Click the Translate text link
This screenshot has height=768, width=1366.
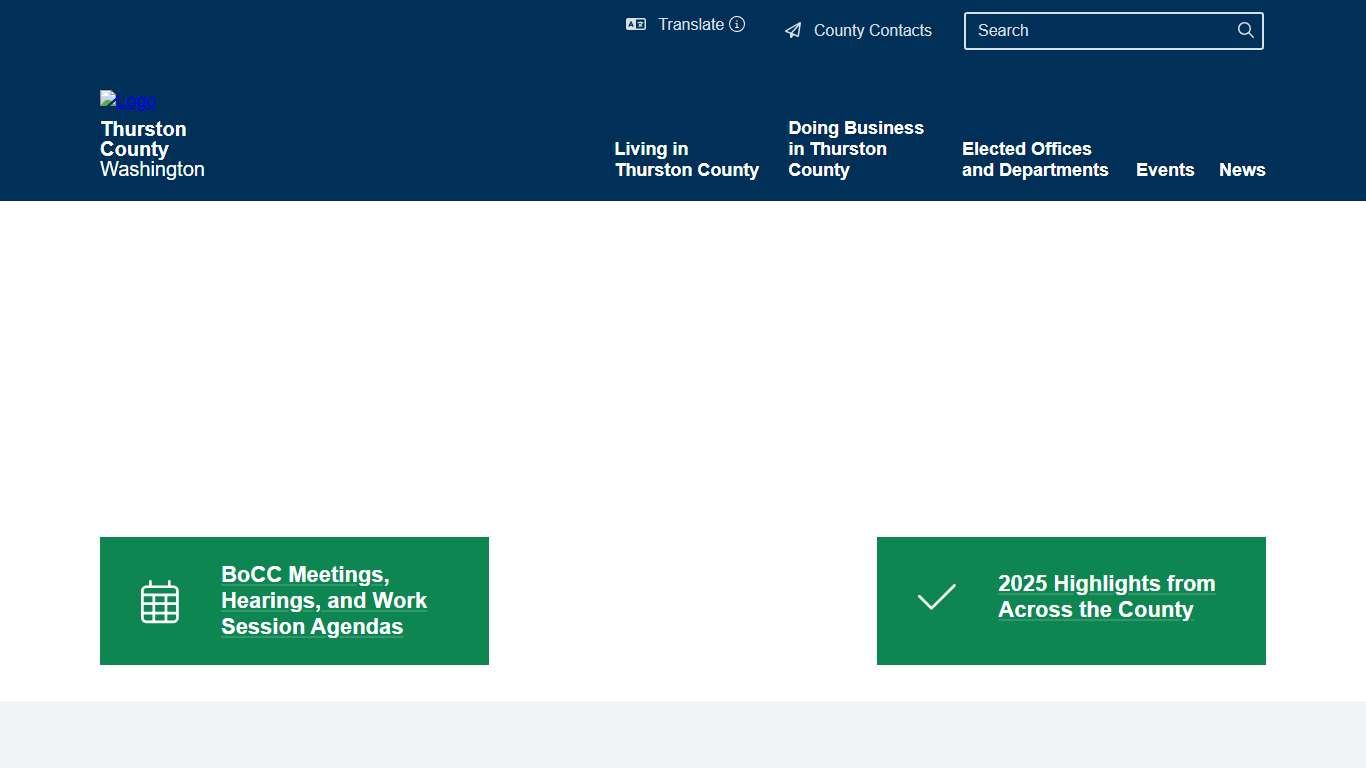(690, 24)
